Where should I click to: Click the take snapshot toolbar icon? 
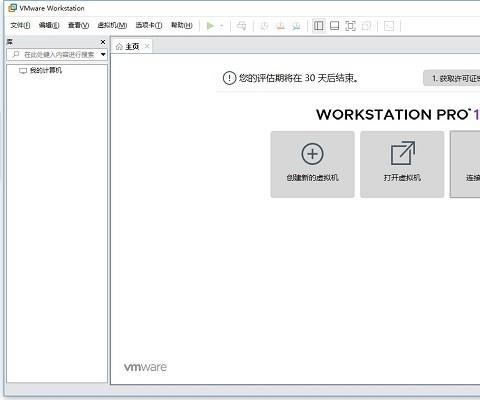pyautogui.click(x=264, y=26)
